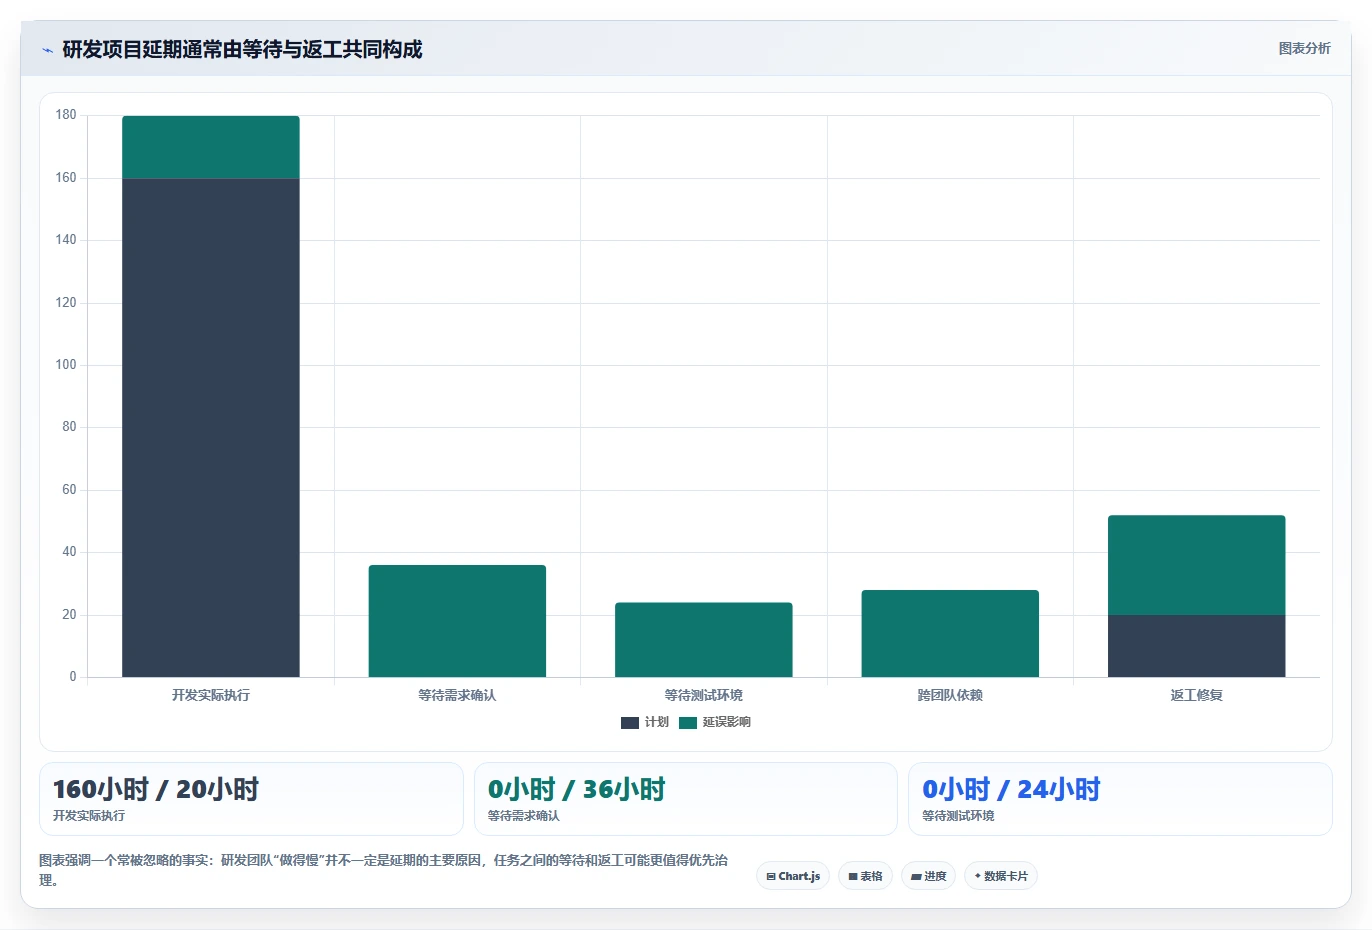Click the 延误影响 legend label

[727, 722]
